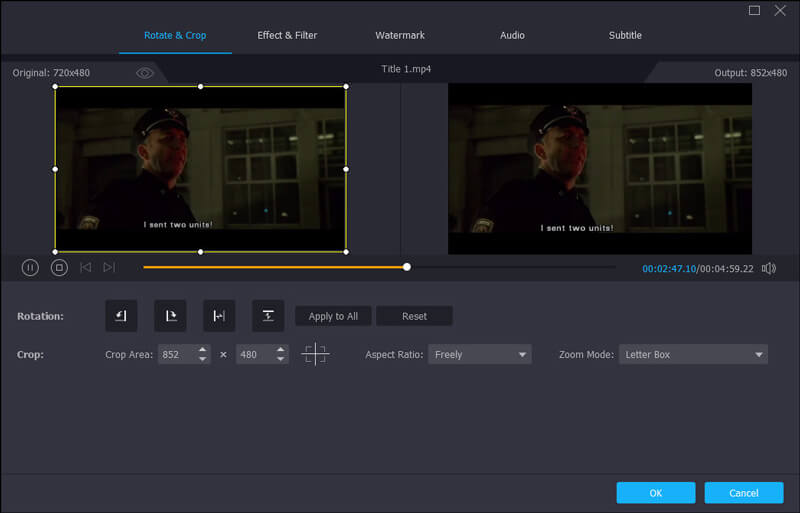Mute audio with the speaker icon

click(x=768, y=268)
